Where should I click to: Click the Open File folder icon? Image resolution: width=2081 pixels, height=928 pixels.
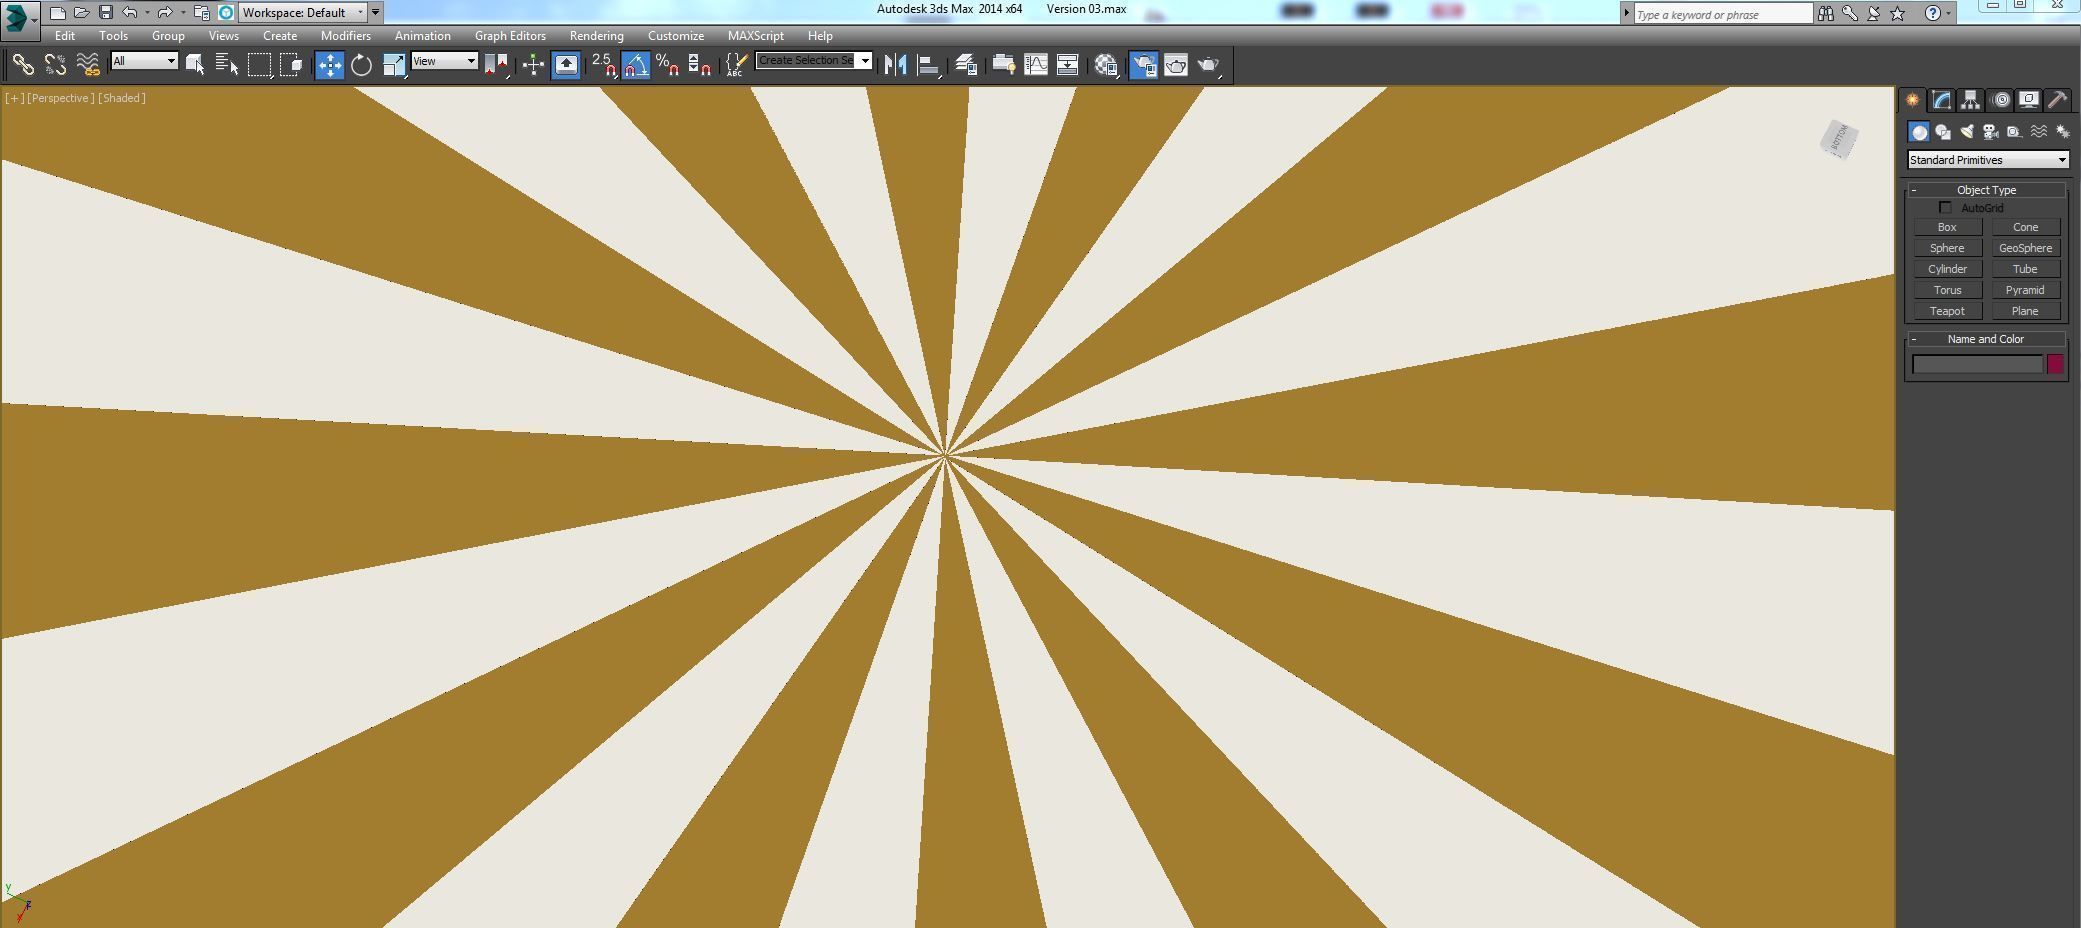(x=82, y=13)
